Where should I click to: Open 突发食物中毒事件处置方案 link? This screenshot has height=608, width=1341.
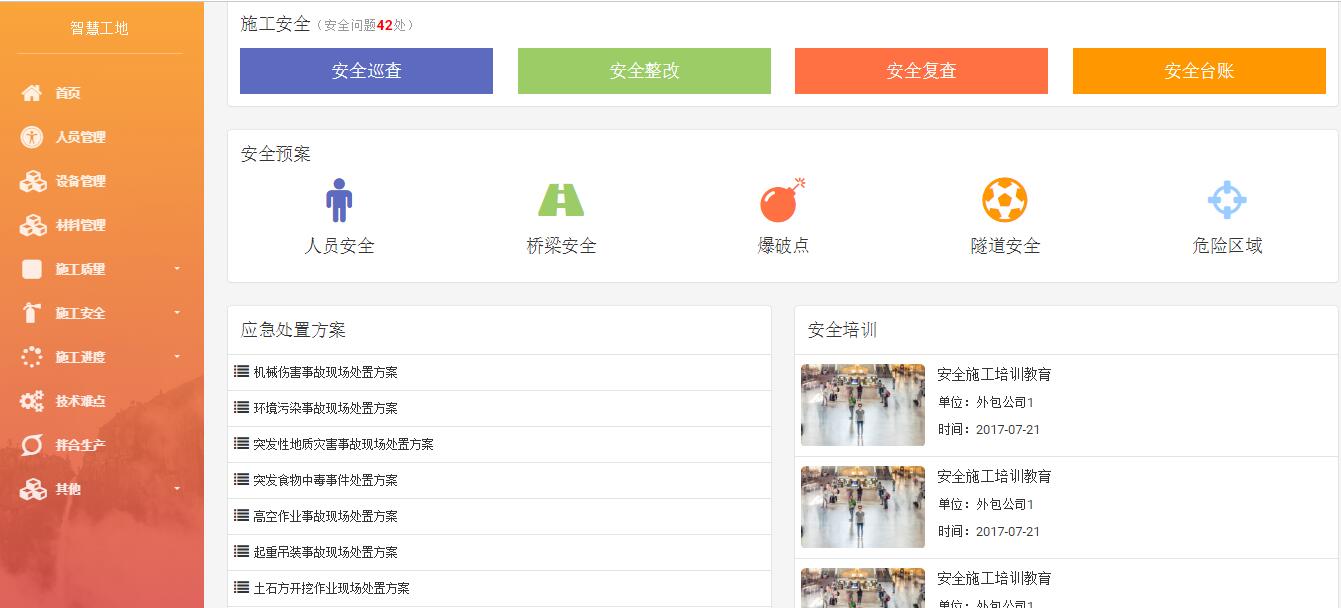pyautogui.click(x=325, y=480)
